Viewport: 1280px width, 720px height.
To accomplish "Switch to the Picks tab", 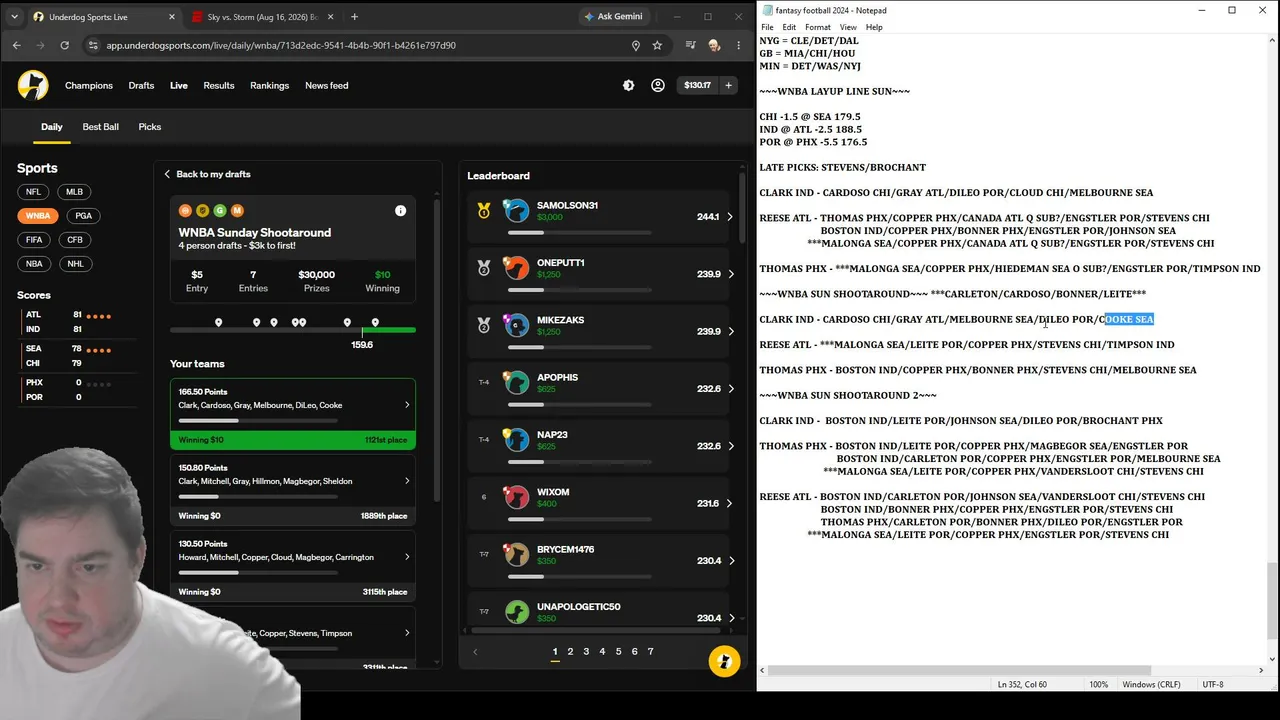I will [150, 127].
